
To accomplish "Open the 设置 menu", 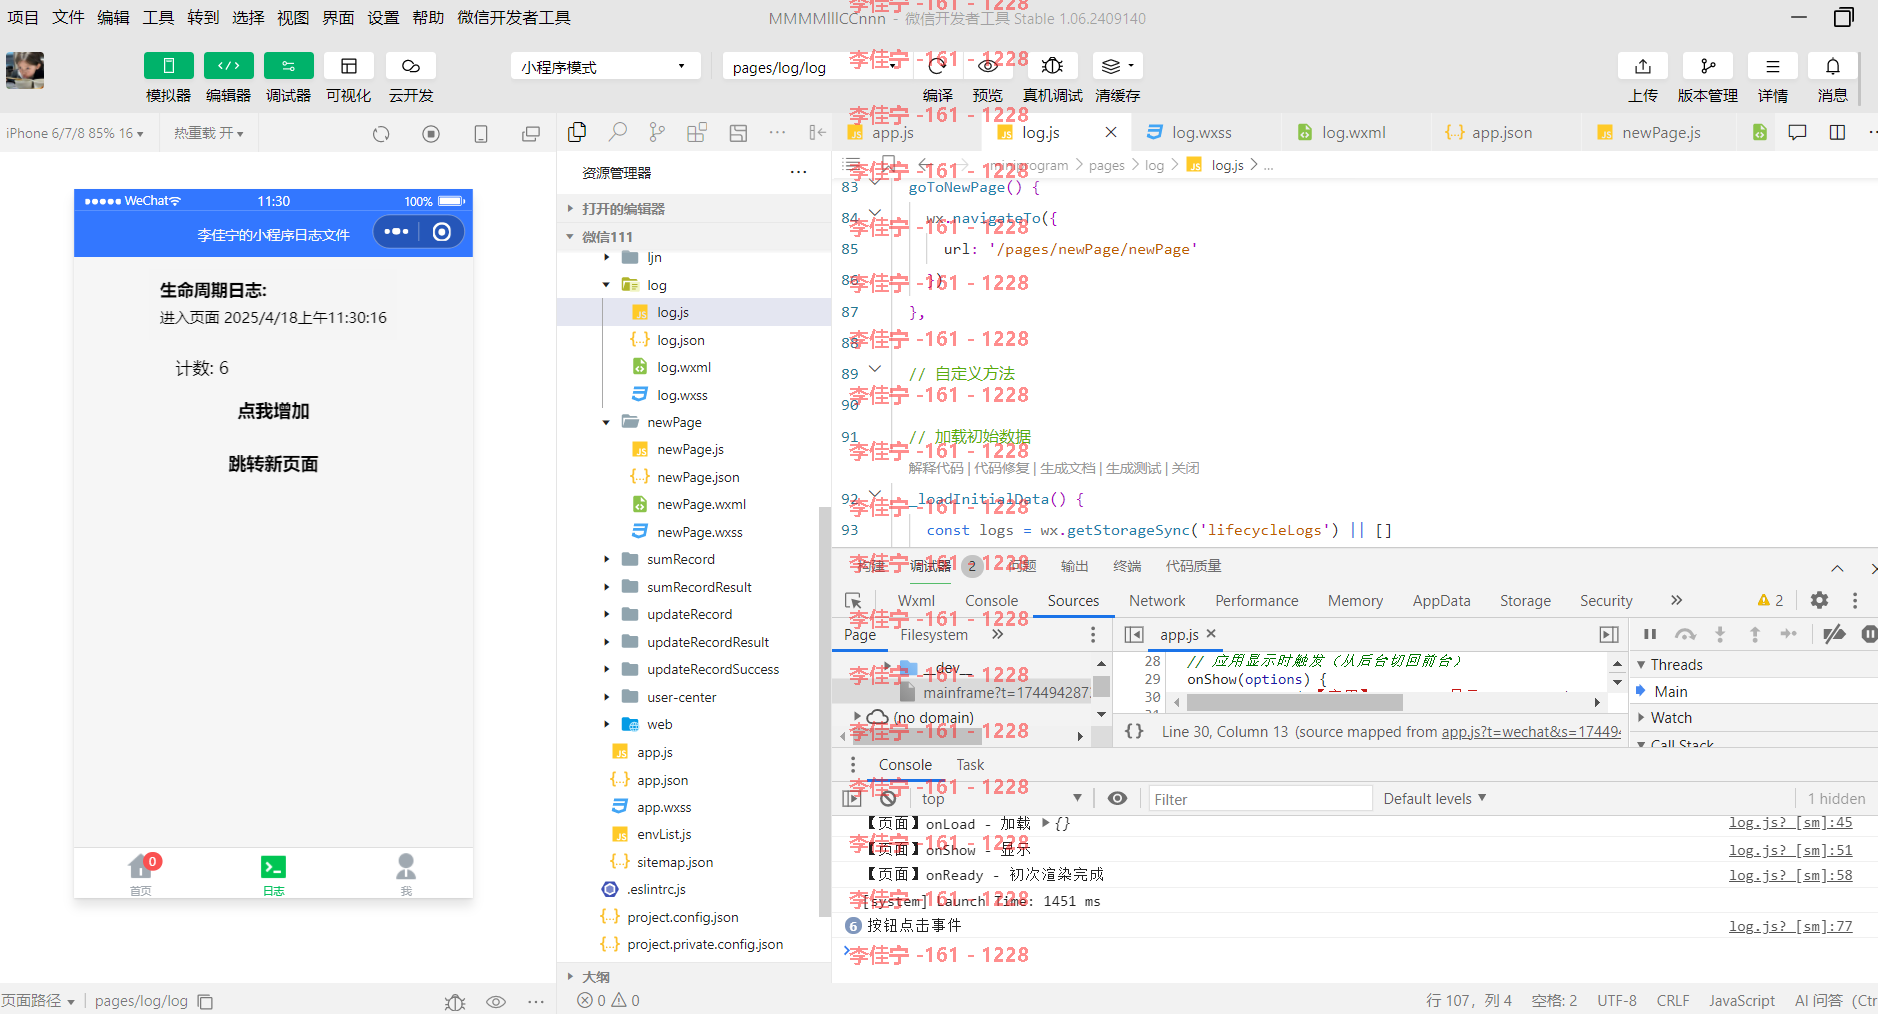I will click(x=383, y=17).
